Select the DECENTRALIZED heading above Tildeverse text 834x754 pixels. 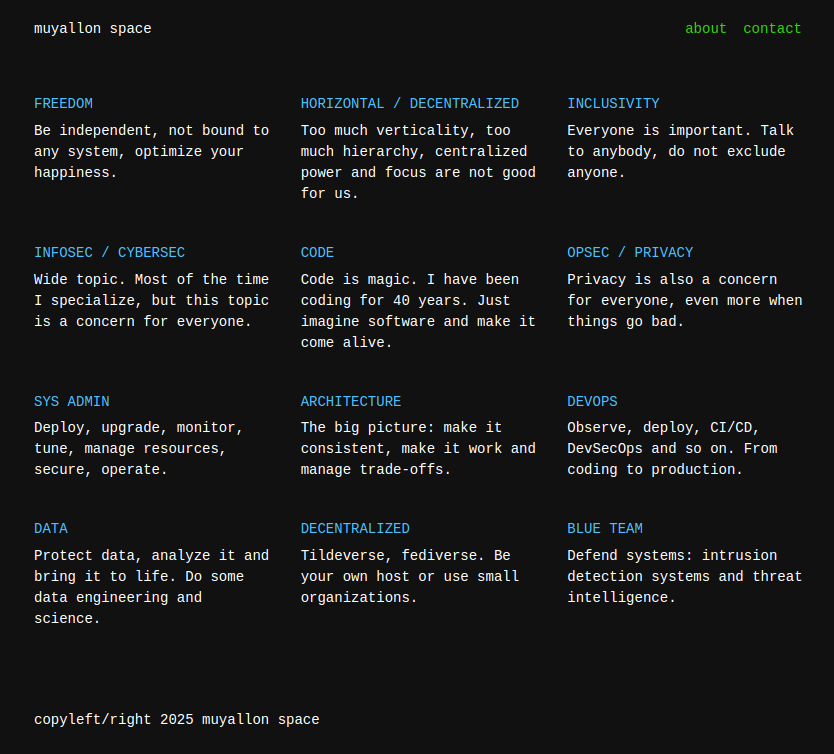tap(355, 529)
